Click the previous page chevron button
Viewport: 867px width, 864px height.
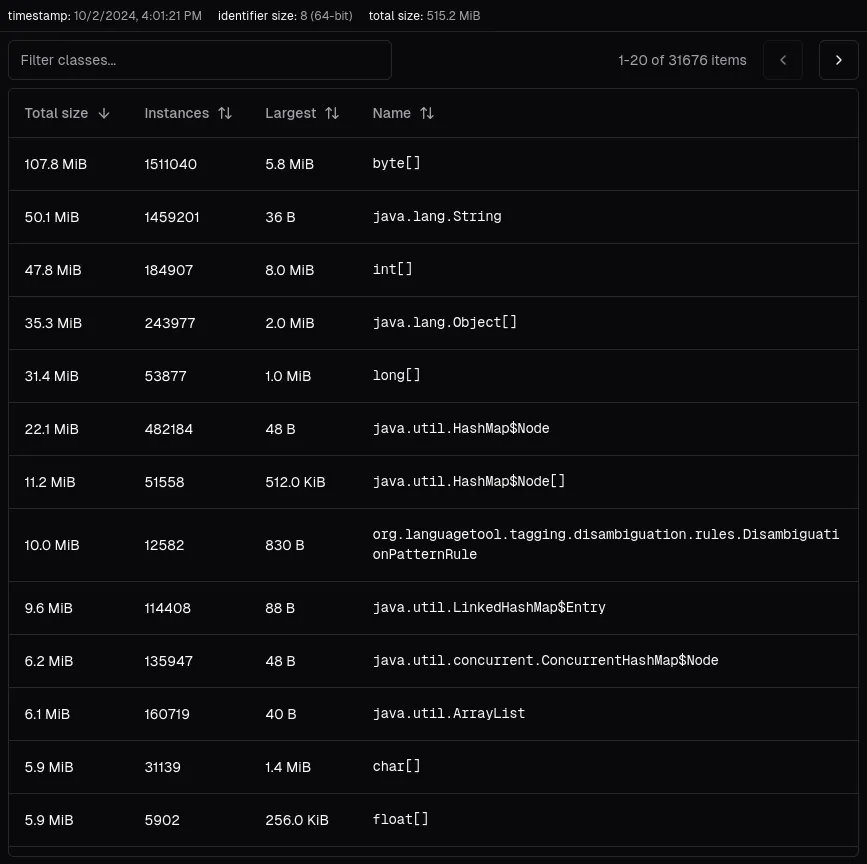pyautogui.click(x=783, y=60)
